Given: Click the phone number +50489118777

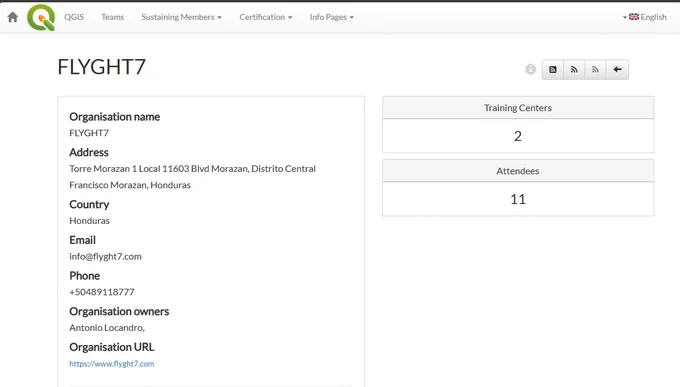Looking at the screenshot, I should (x=102, y=292).
